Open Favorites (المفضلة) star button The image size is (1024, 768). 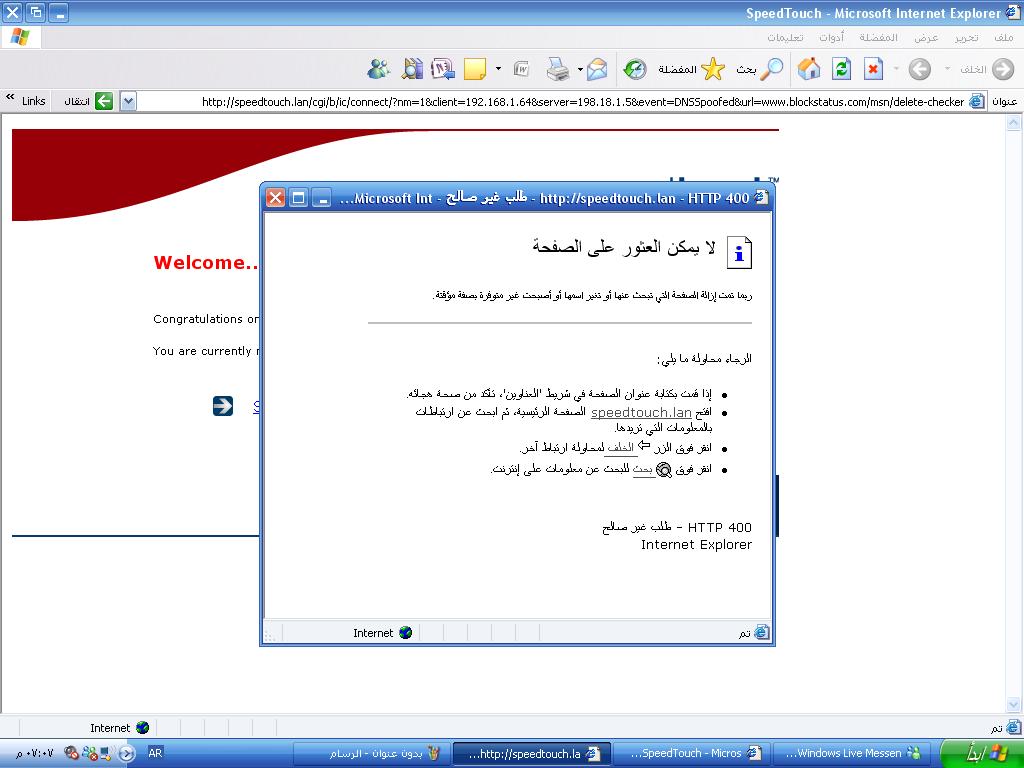tap(692, 69)
